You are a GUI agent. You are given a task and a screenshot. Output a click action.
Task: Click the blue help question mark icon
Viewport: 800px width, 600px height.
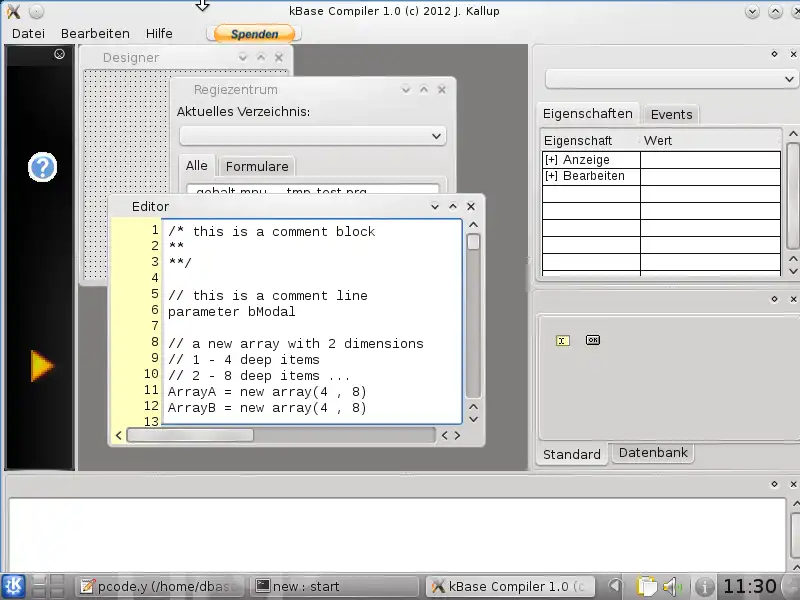[42, 167]
